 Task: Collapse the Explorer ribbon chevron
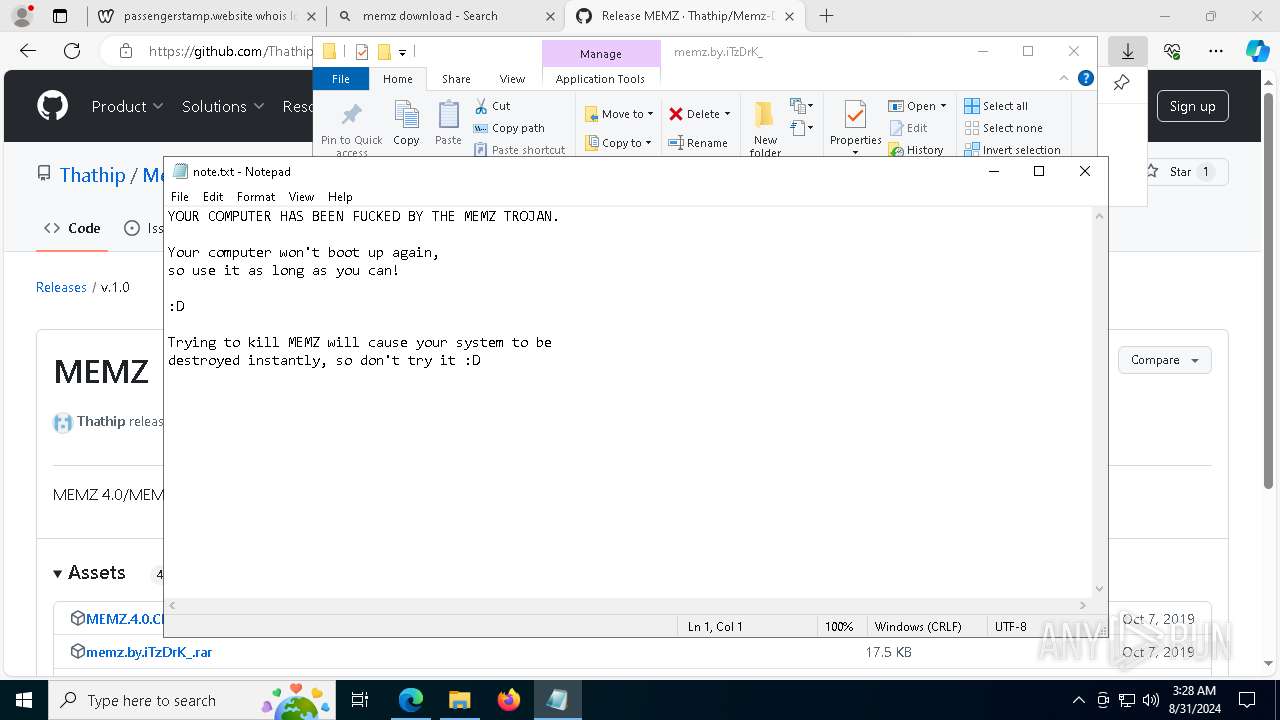[x=1064, y=79]
